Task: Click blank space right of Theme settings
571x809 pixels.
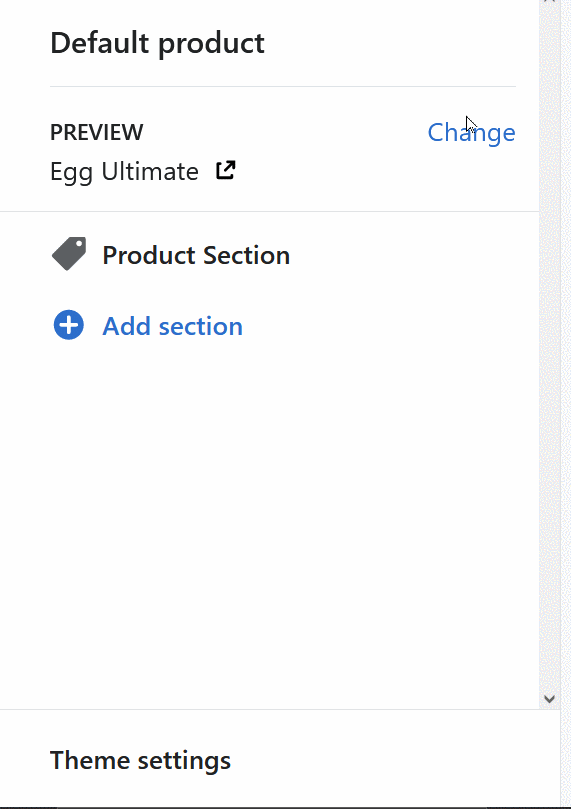Action: click(x=392, y=761)
